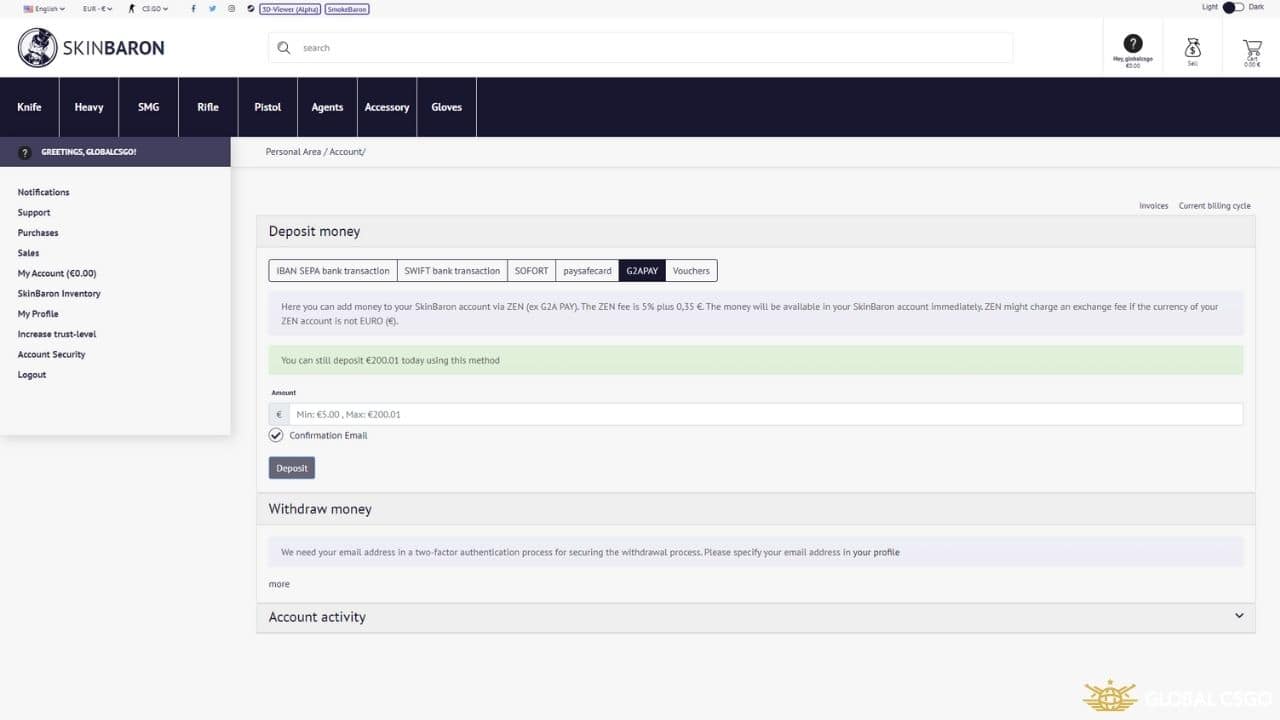This screenshot has width=1280, height=720.
Task: Toggle the Light/Dark theme switch
Action: [1233, 7]
